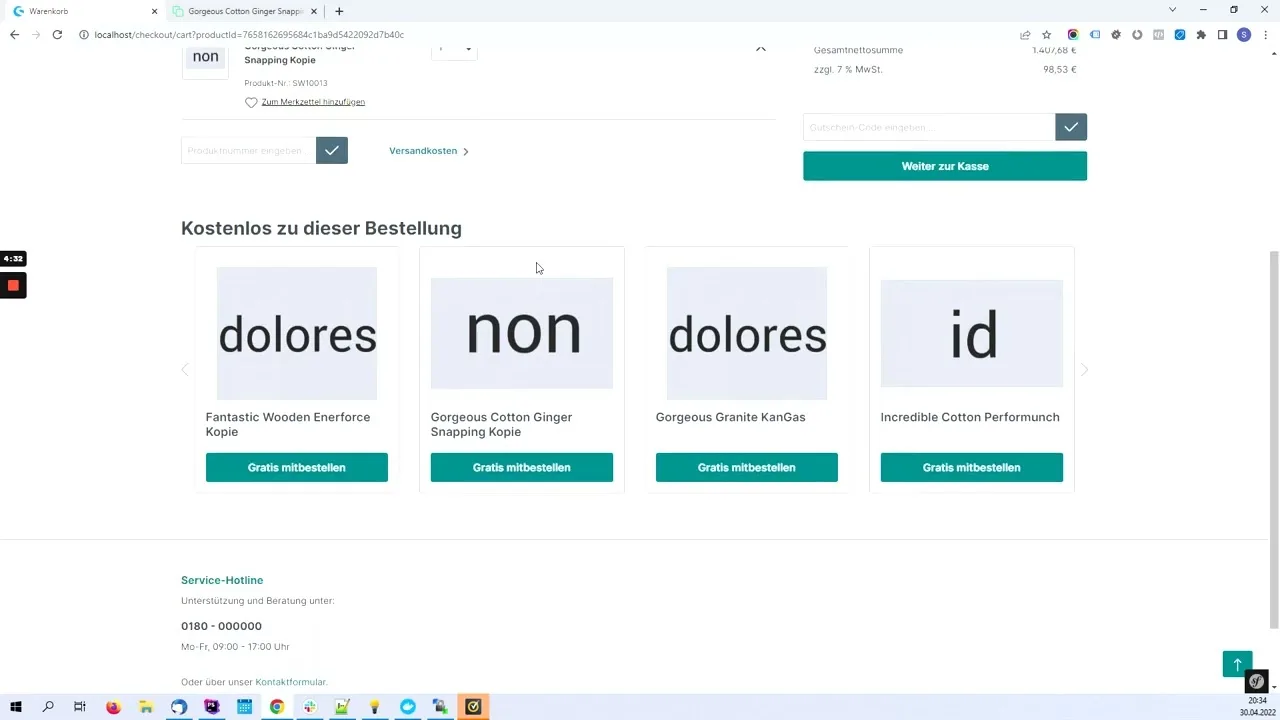Open a new browser tab
This screenshot has height=720, width=1280.
tap(339, 11)
